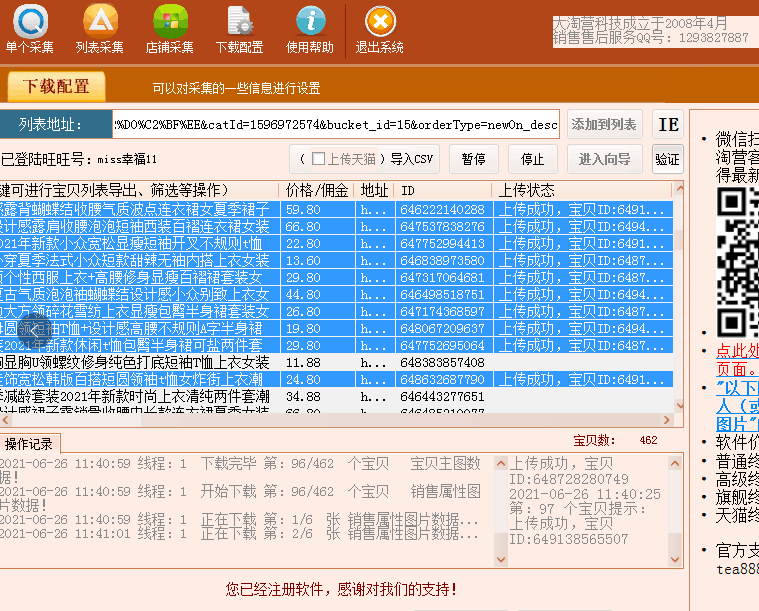Click table horizontal scrollbar right arrow
Image resolution: width=759 pixels, height=611 pixels.
(x=667, y=420)
